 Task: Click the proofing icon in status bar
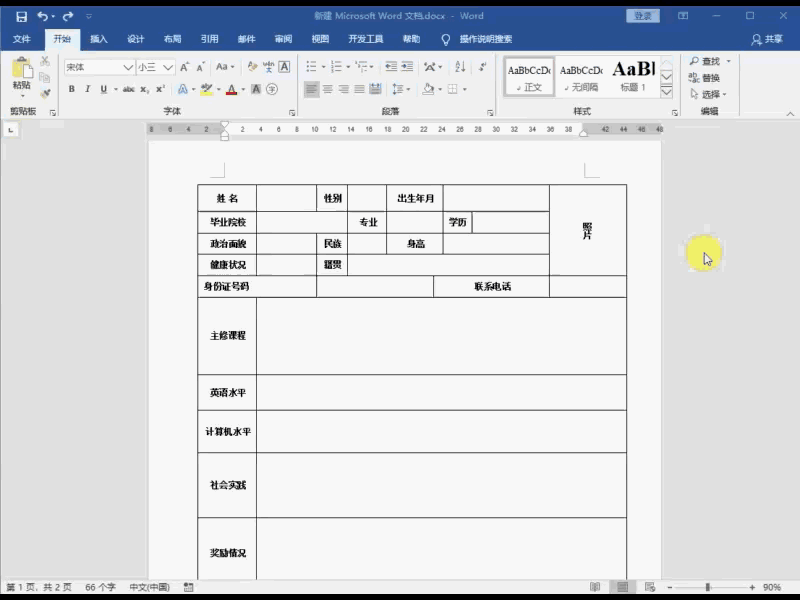coord(188,587)
